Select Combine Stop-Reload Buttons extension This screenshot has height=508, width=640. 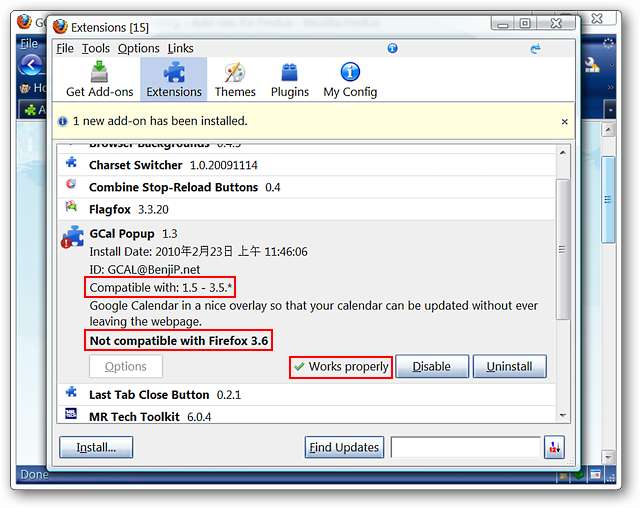(x=306, y=187)
